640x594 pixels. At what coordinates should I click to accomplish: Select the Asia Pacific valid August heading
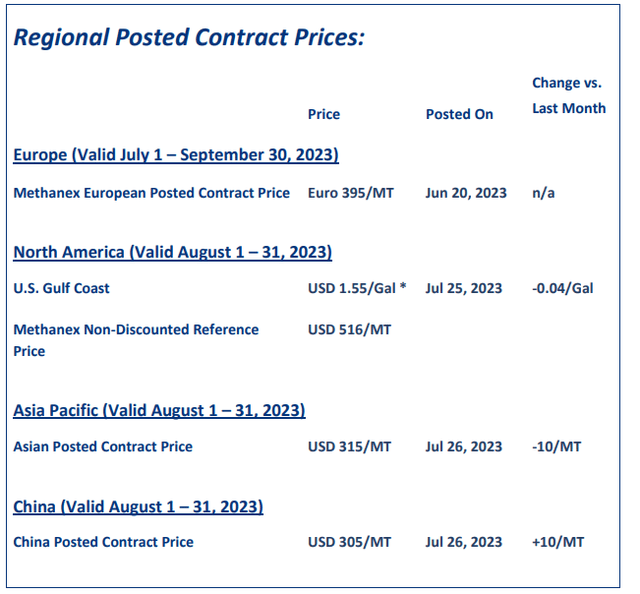[x=159, y=410]
